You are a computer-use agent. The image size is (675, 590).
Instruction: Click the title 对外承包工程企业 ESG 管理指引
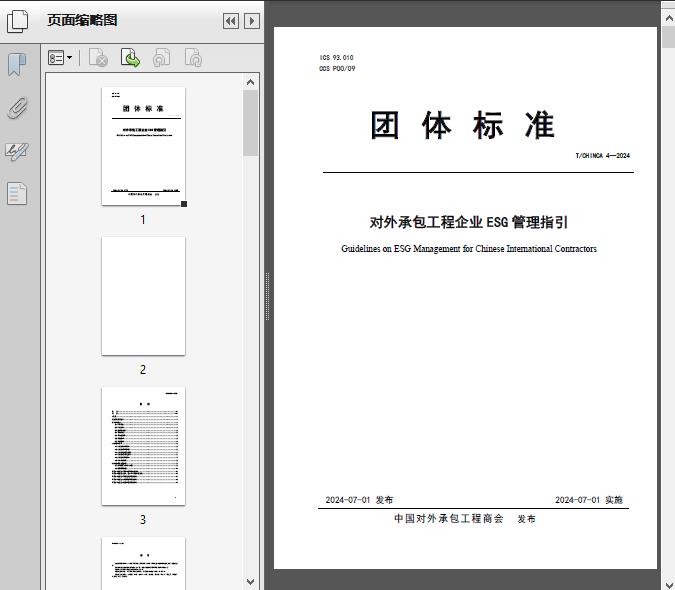pyautogui.click(x=469, y=222)
